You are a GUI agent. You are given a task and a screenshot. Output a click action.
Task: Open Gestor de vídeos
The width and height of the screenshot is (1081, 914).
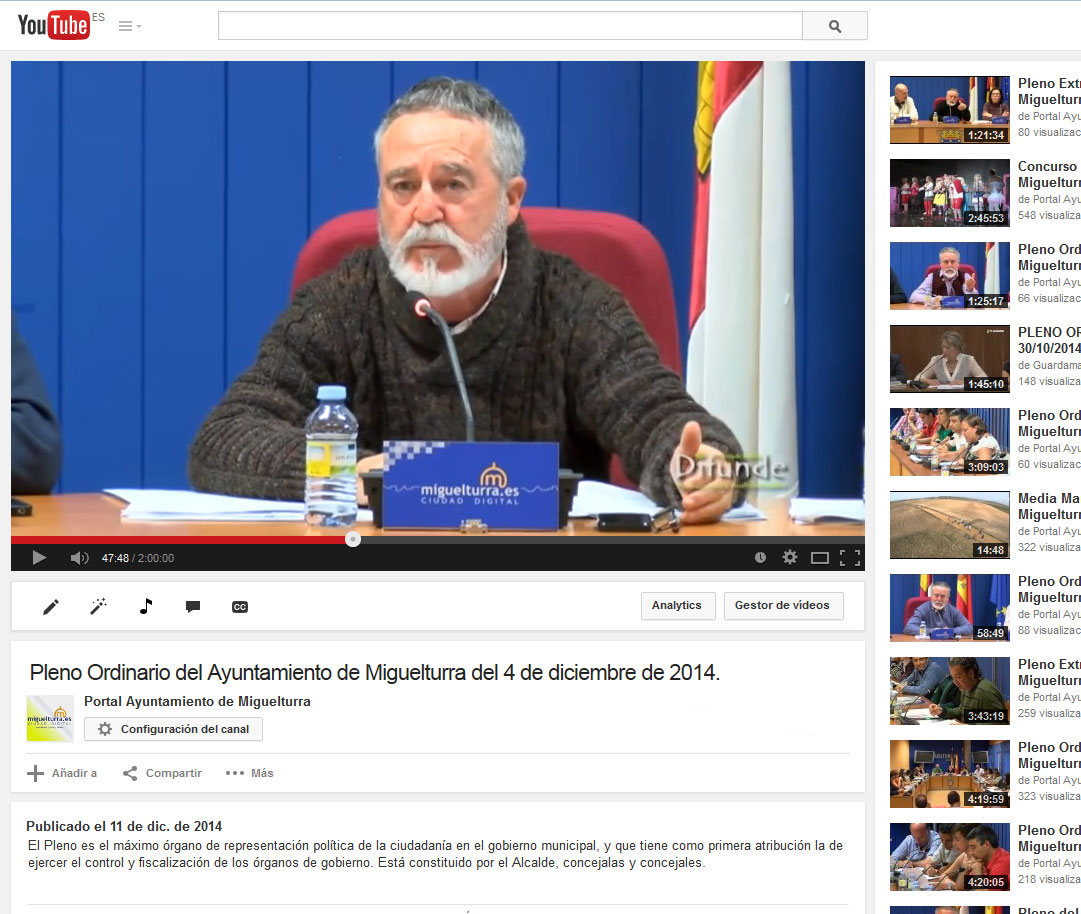[x=782, y=606]
